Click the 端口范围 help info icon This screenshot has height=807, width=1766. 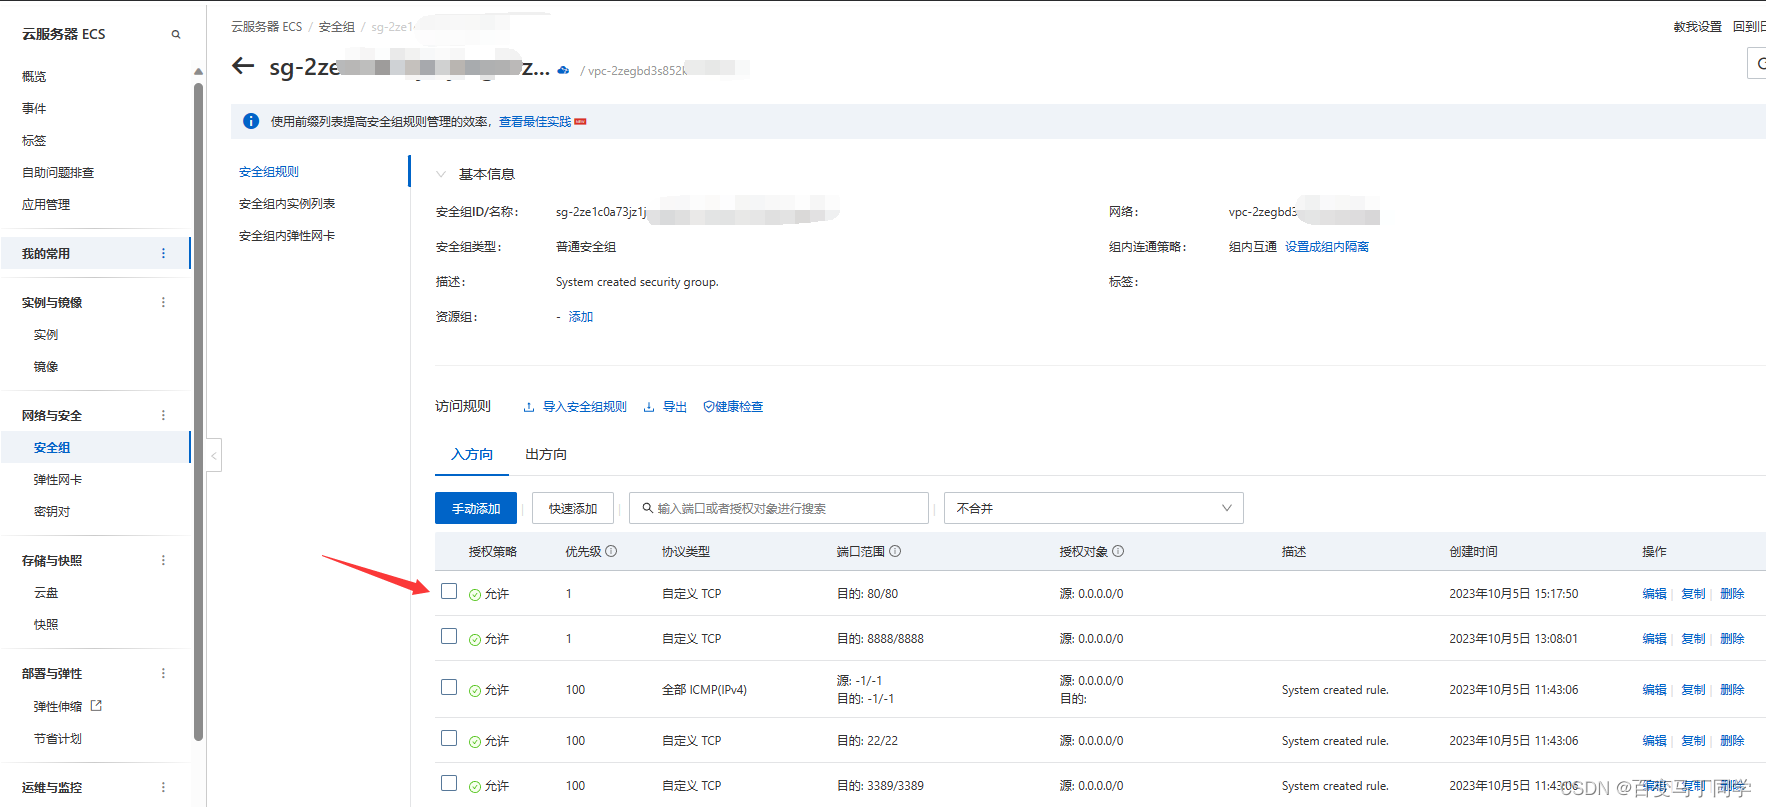point(895,551)
